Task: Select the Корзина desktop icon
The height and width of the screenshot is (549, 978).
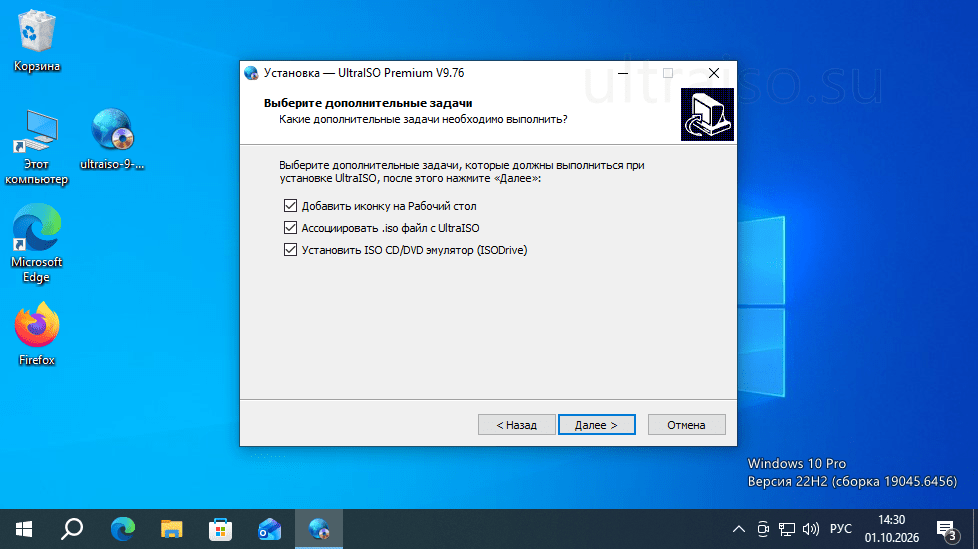Action: coord(37,41)
